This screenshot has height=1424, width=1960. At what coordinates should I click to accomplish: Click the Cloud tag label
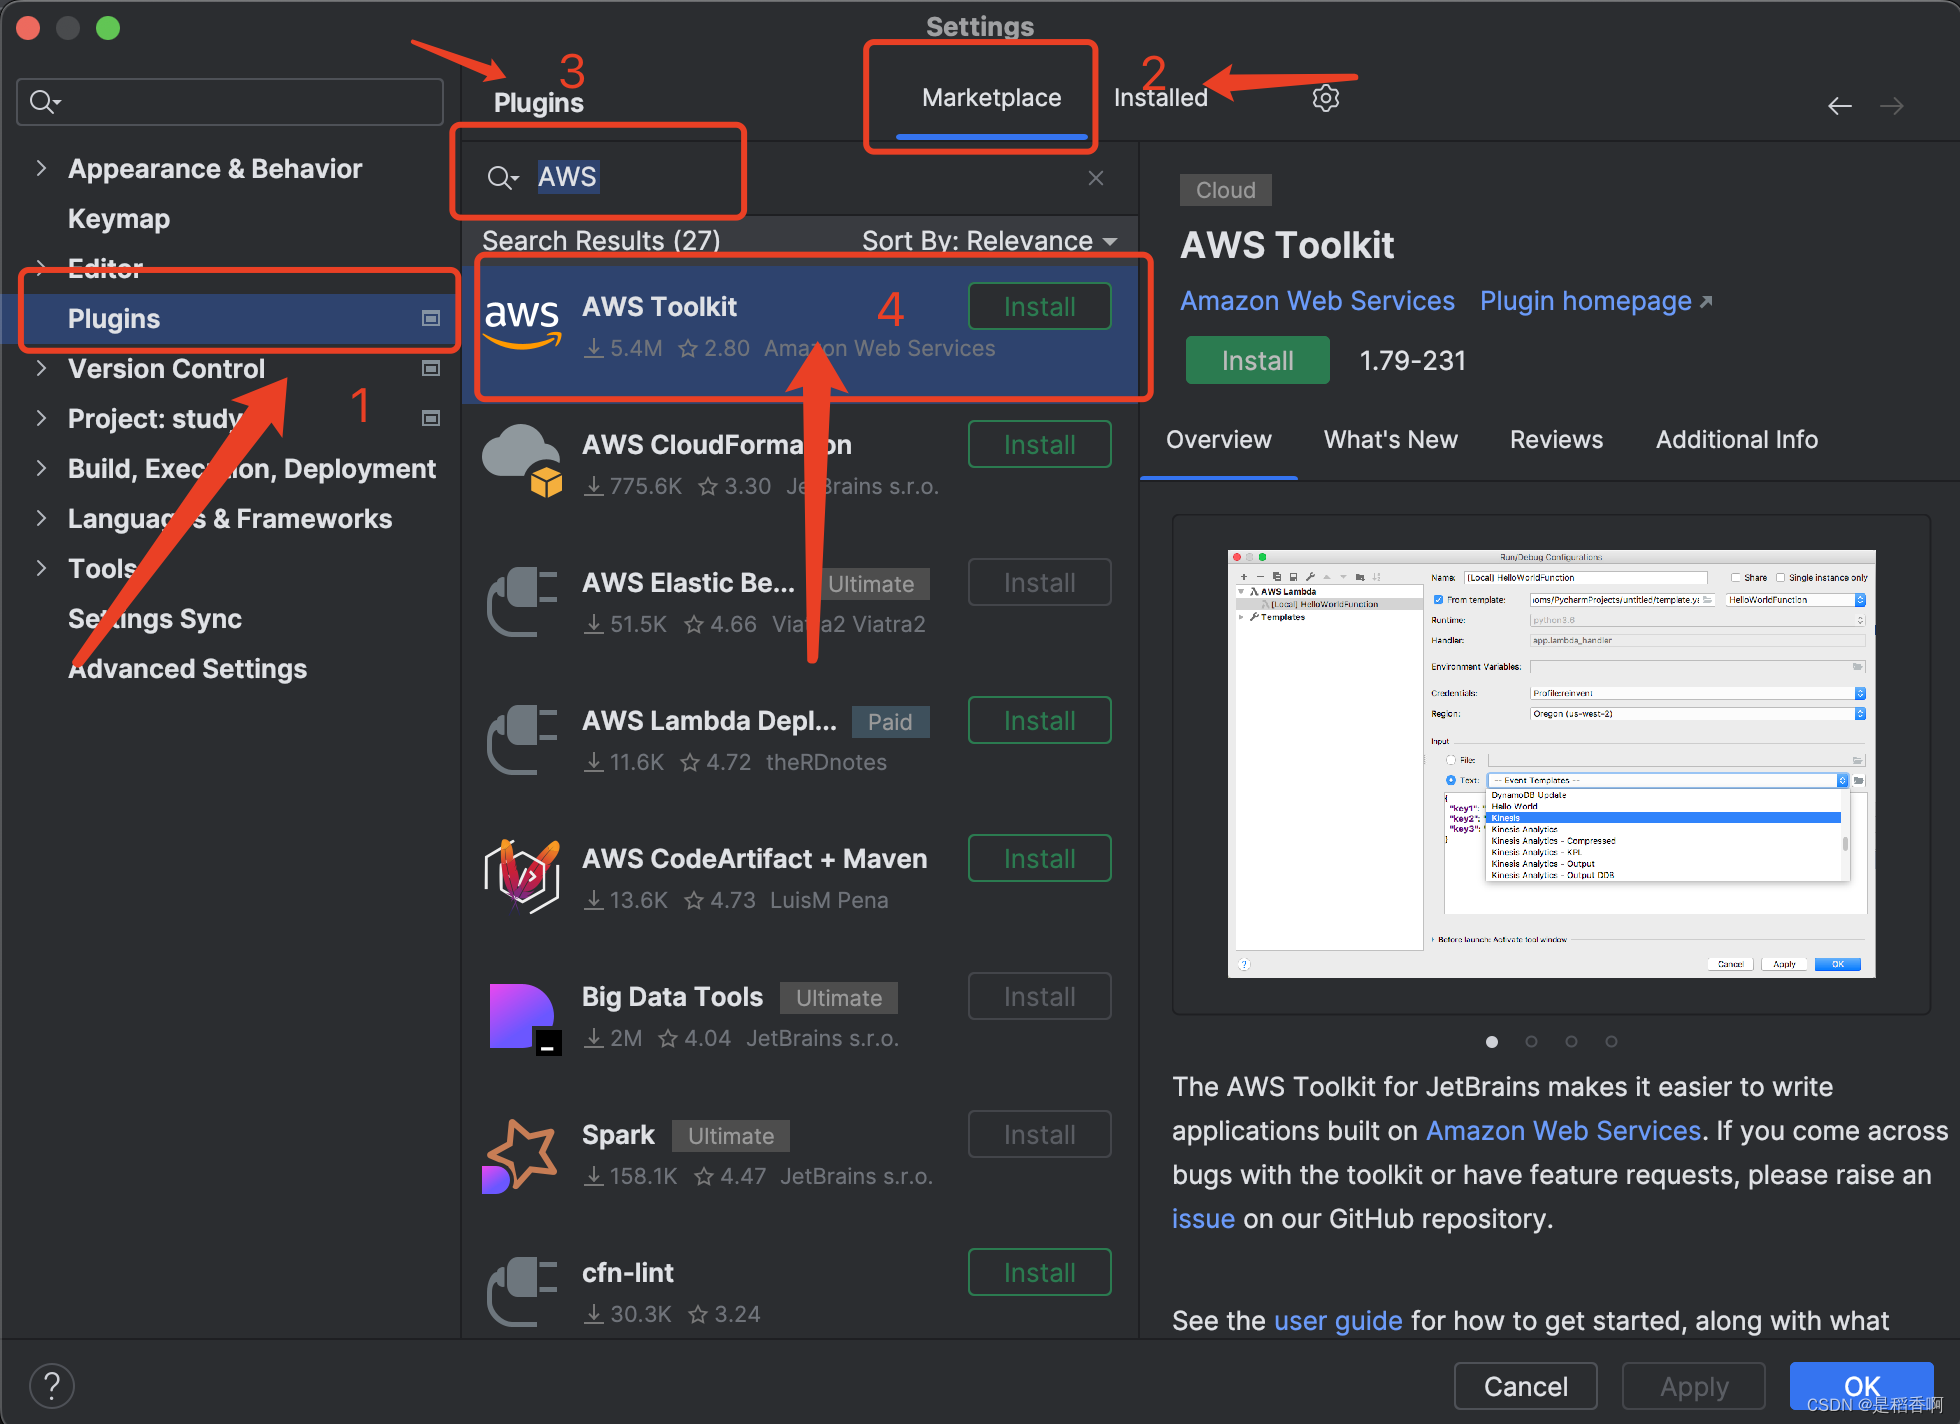(x=1226, y=190)
